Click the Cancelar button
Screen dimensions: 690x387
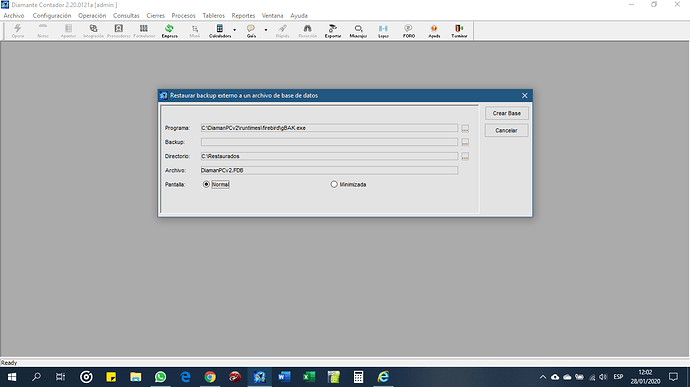pyautogui.click(x=506, y=130)
